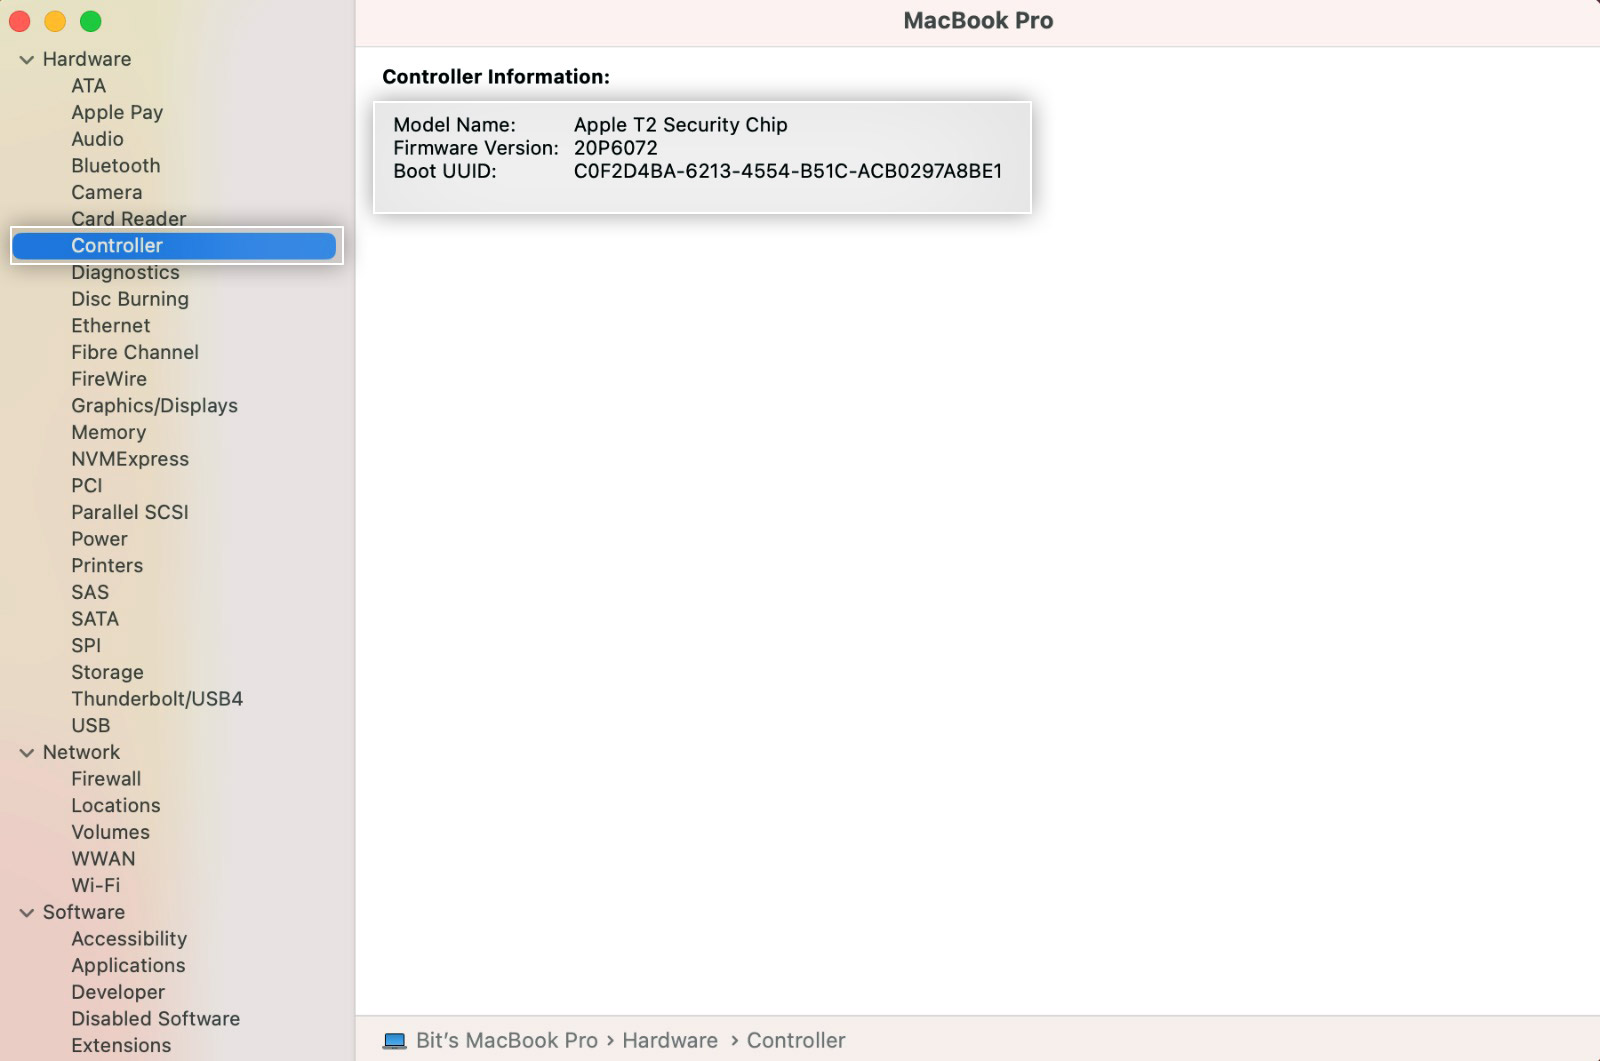Select Fibre Channel in sidebar
Screen dimensions: 1600x1061
coord(135,352)
